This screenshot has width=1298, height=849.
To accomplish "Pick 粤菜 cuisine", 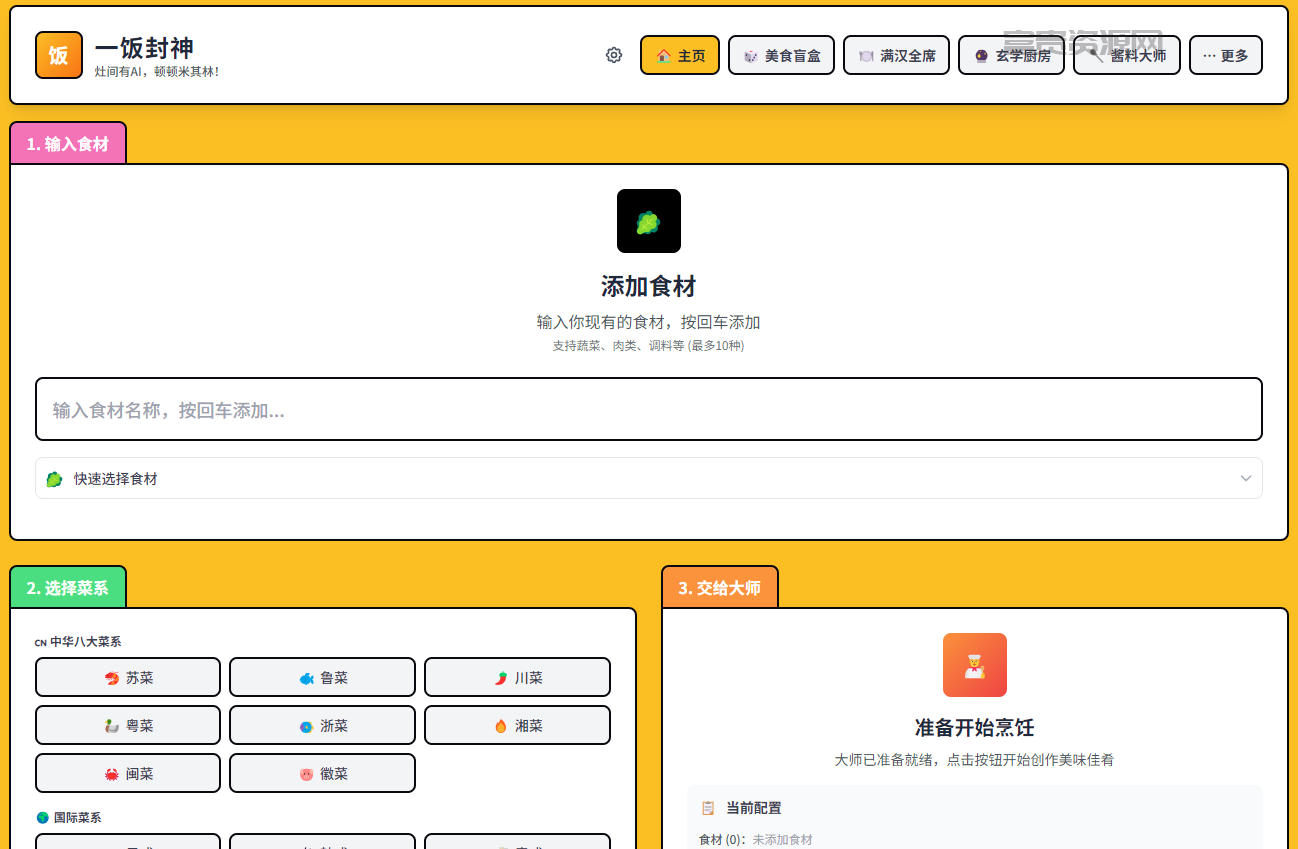I will (x=128, y=725).
